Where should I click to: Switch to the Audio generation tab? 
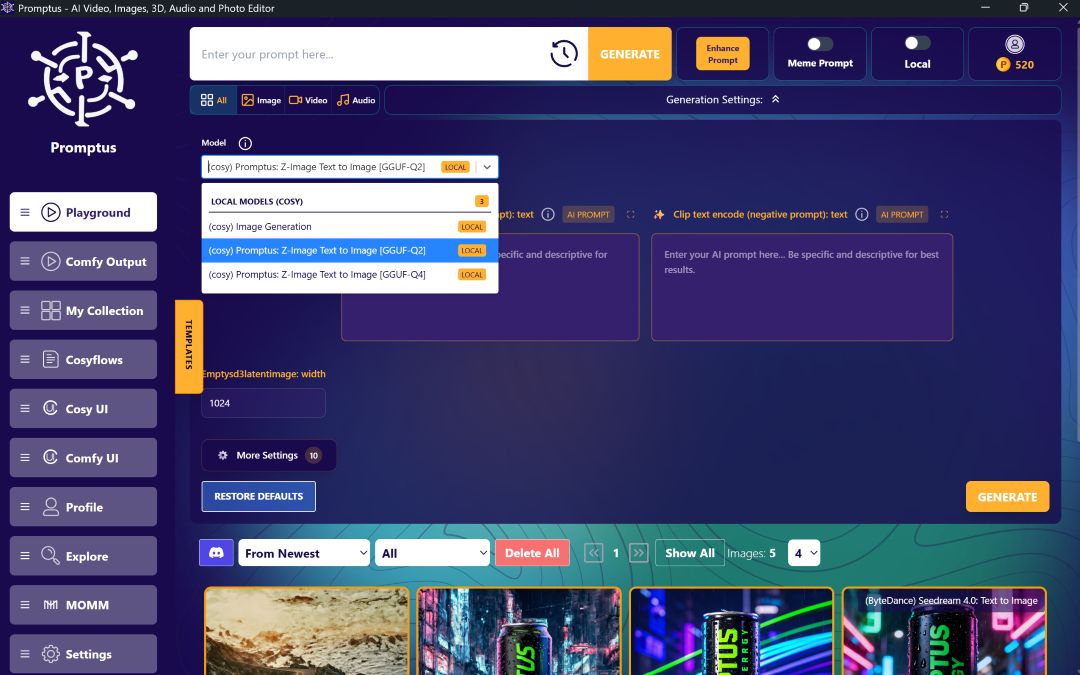pyautogui.click(x=357, y=99)
